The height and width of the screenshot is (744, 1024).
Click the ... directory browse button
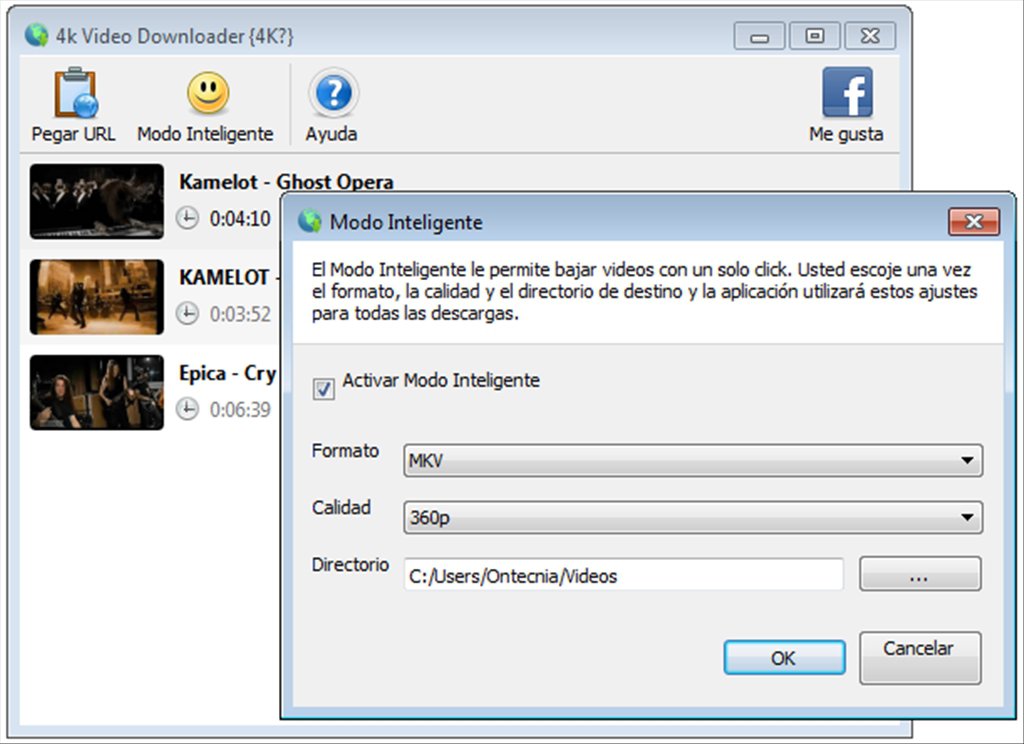[919, 573]
